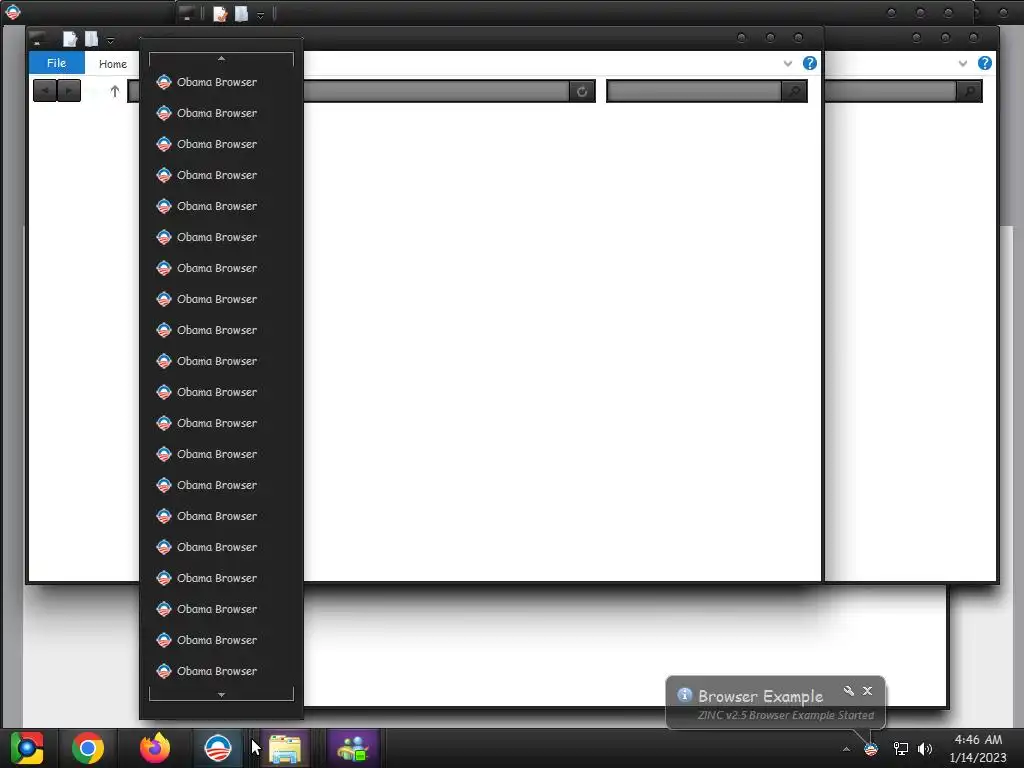
Task: Open the network status tray icon
Action: 901,749
